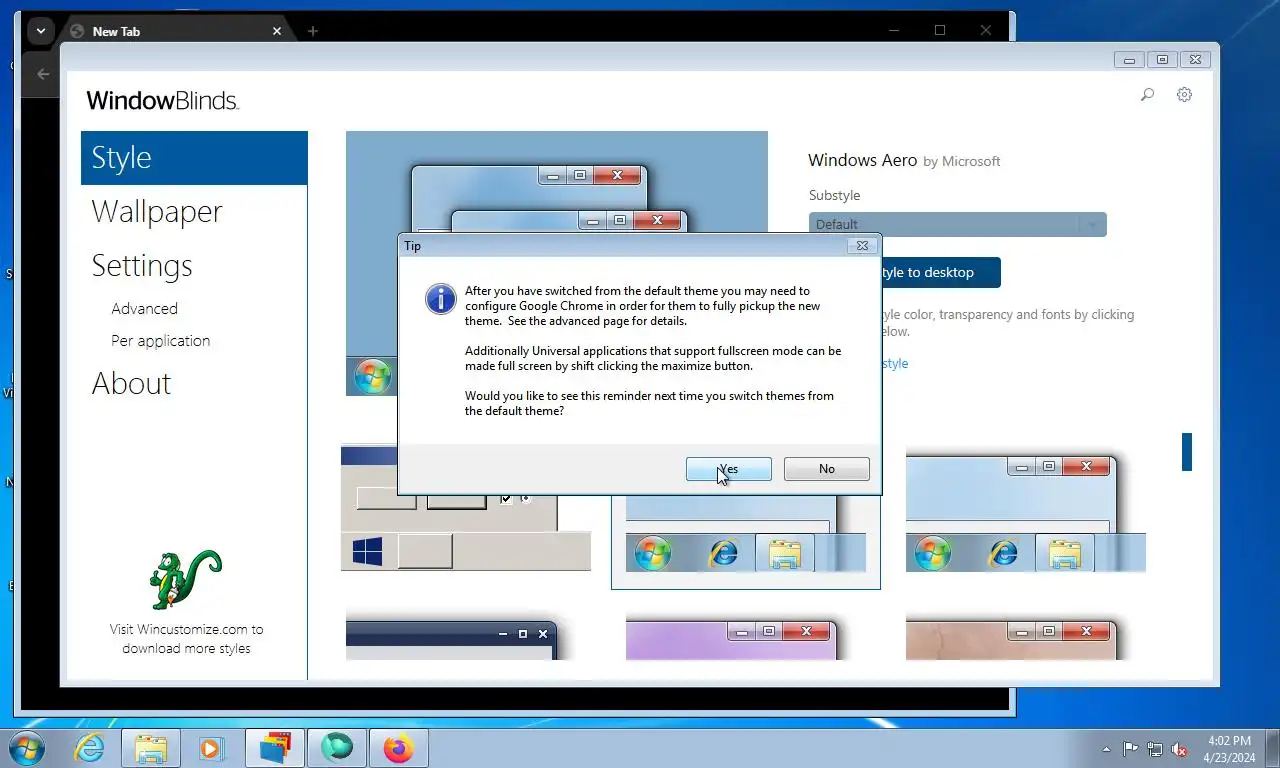Click the Action Center flag tray icon

click(1131, 749)
